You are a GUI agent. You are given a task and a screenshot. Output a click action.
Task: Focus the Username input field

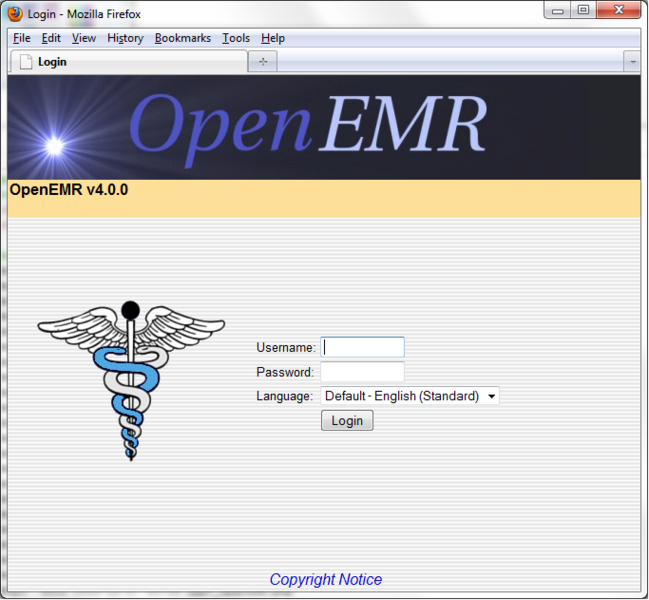tap(362, 347)
